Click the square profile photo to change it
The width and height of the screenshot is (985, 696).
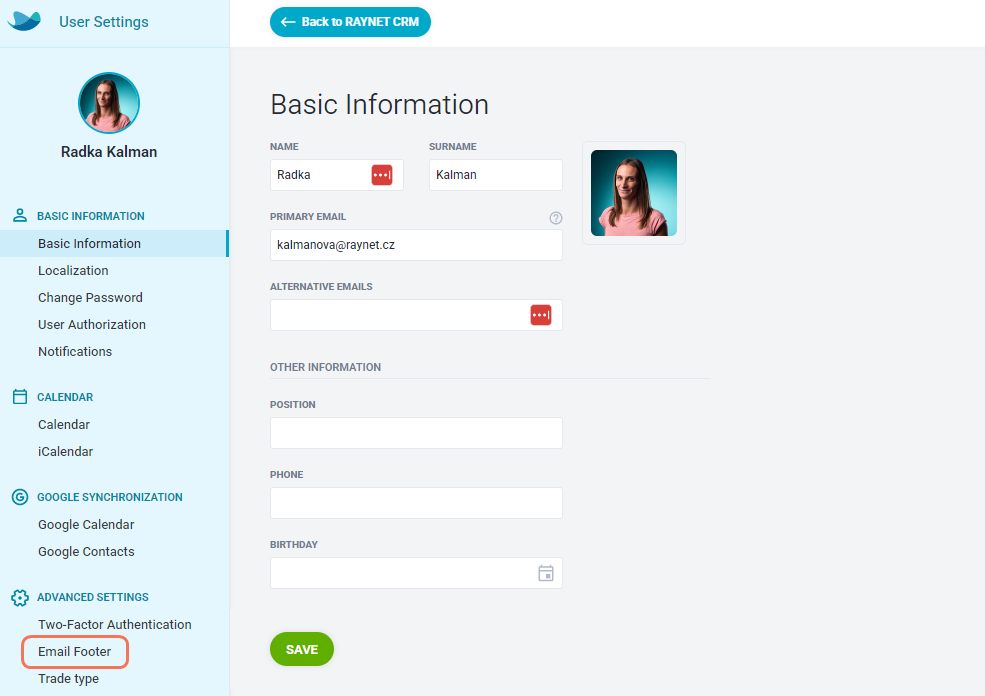[634, 193]
